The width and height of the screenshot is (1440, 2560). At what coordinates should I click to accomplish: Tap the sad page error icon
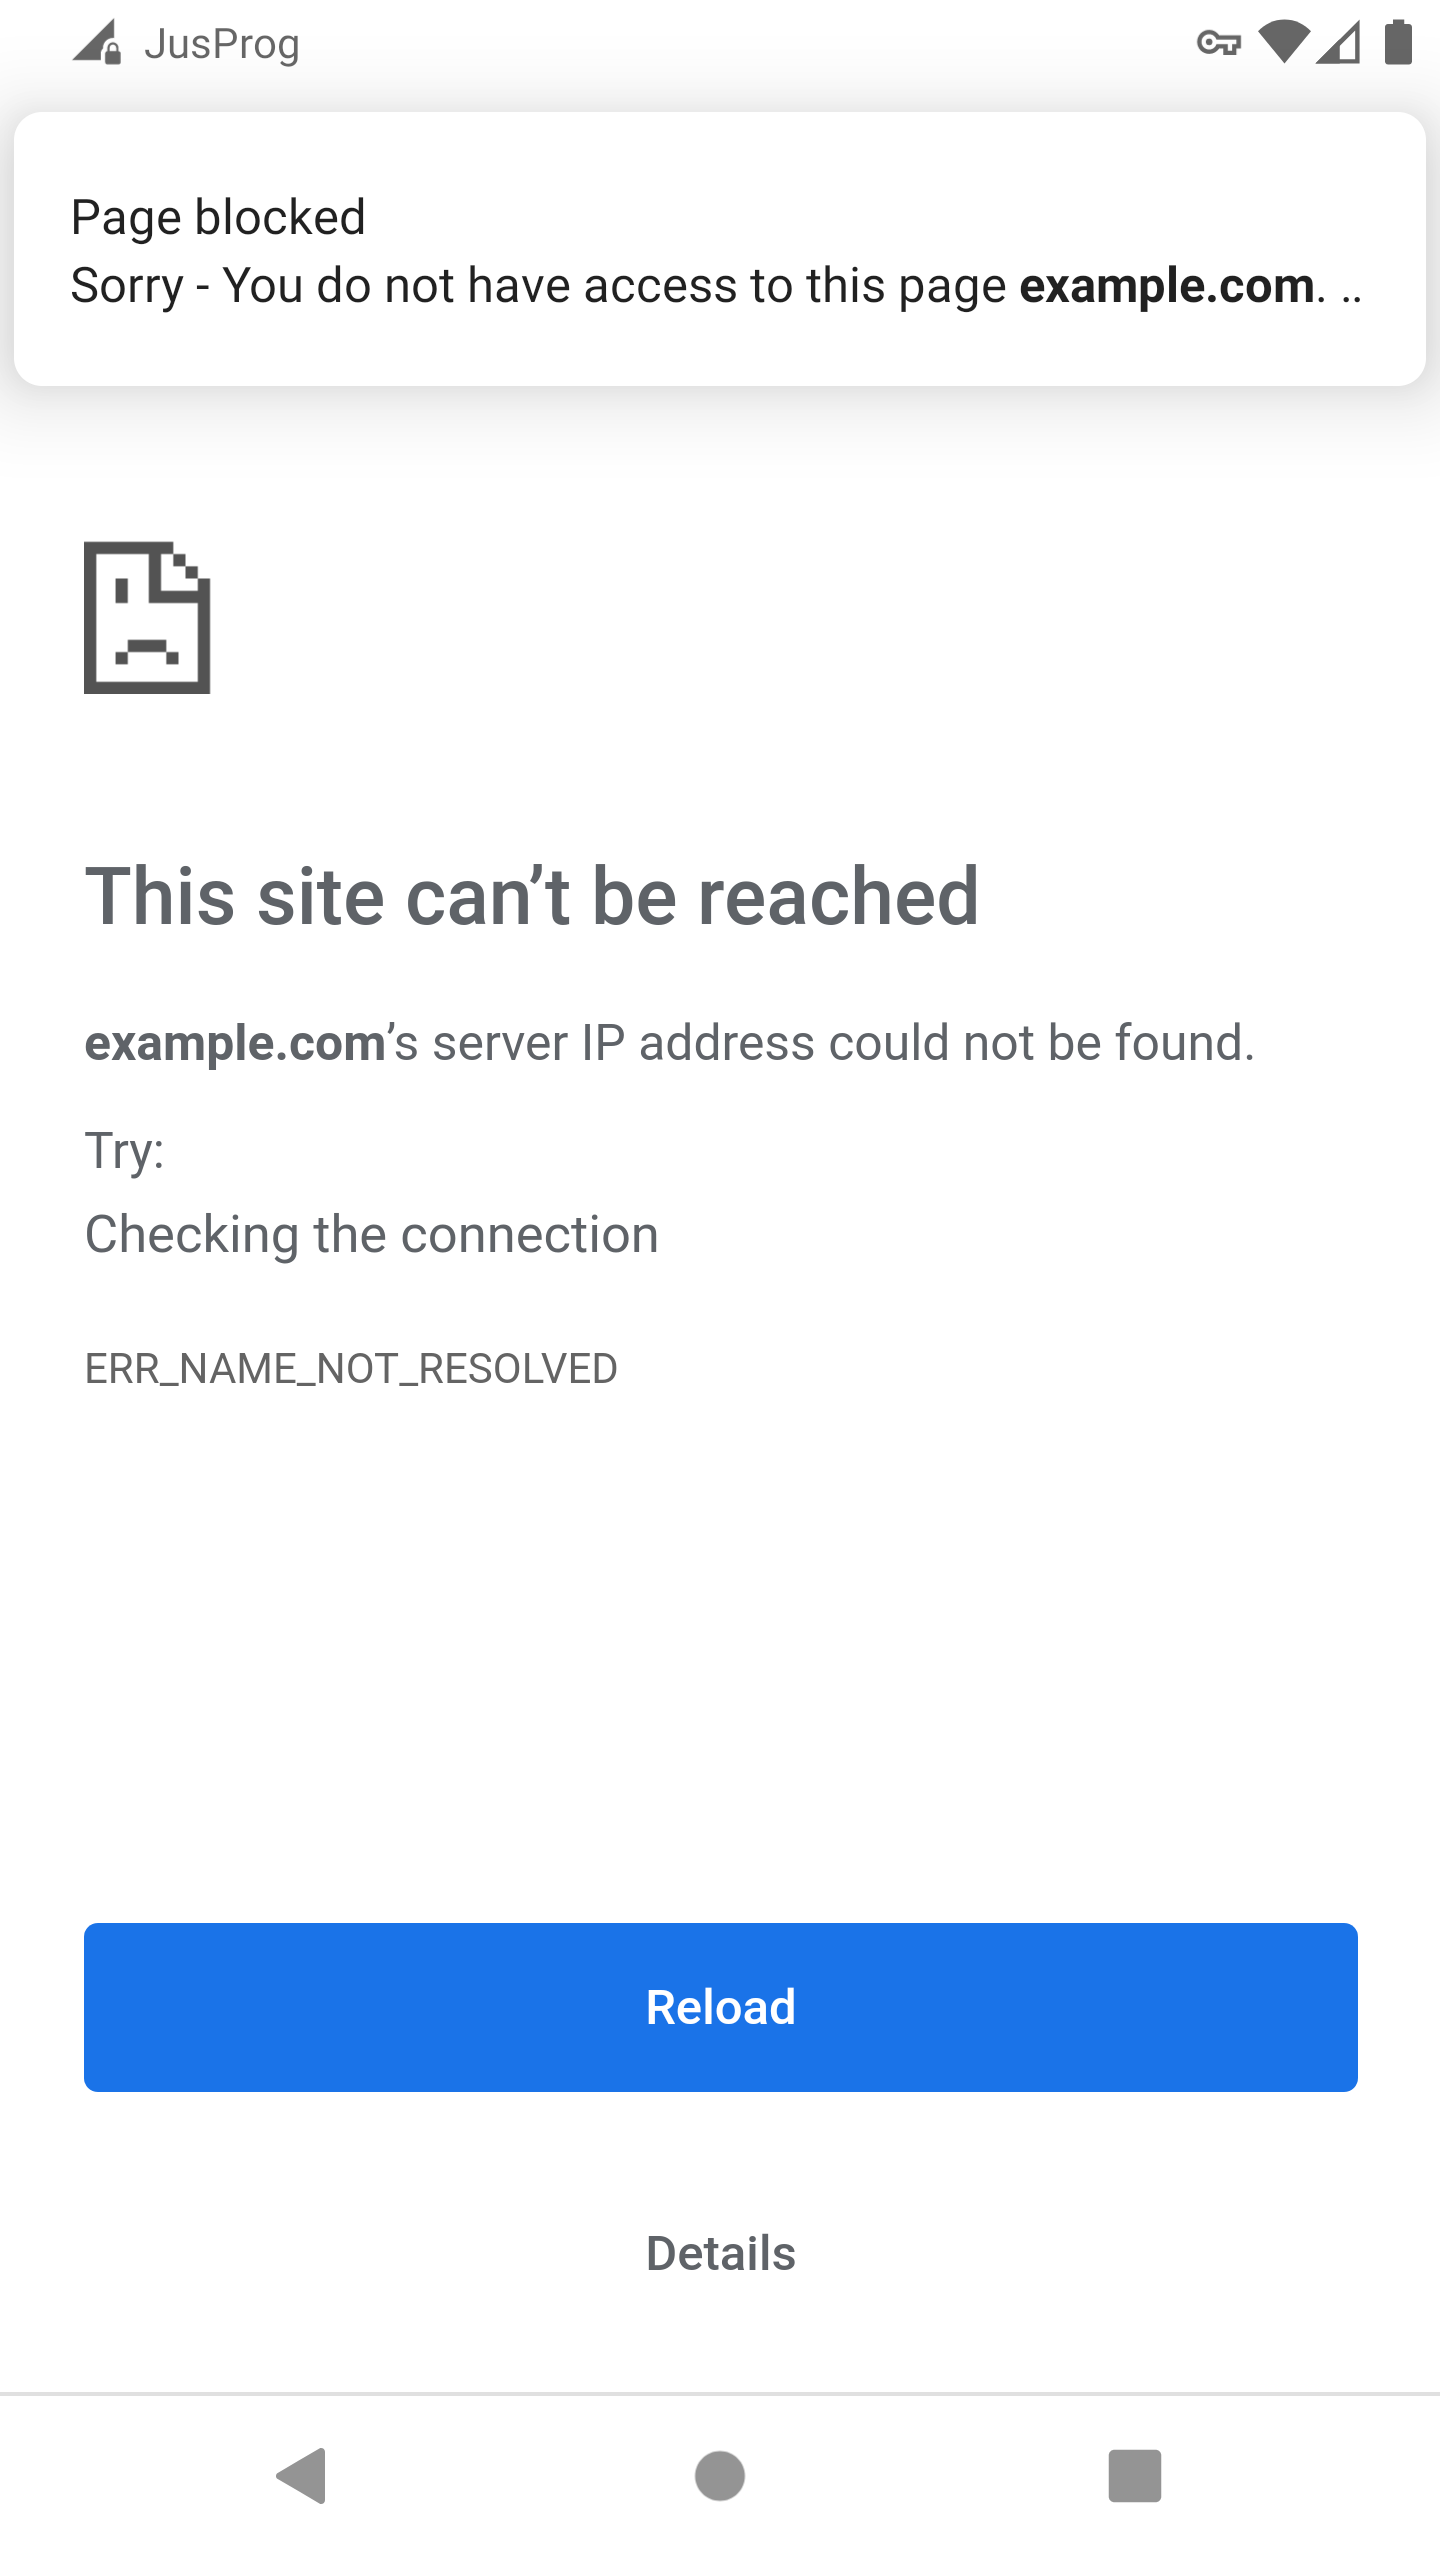pos(147,617)
